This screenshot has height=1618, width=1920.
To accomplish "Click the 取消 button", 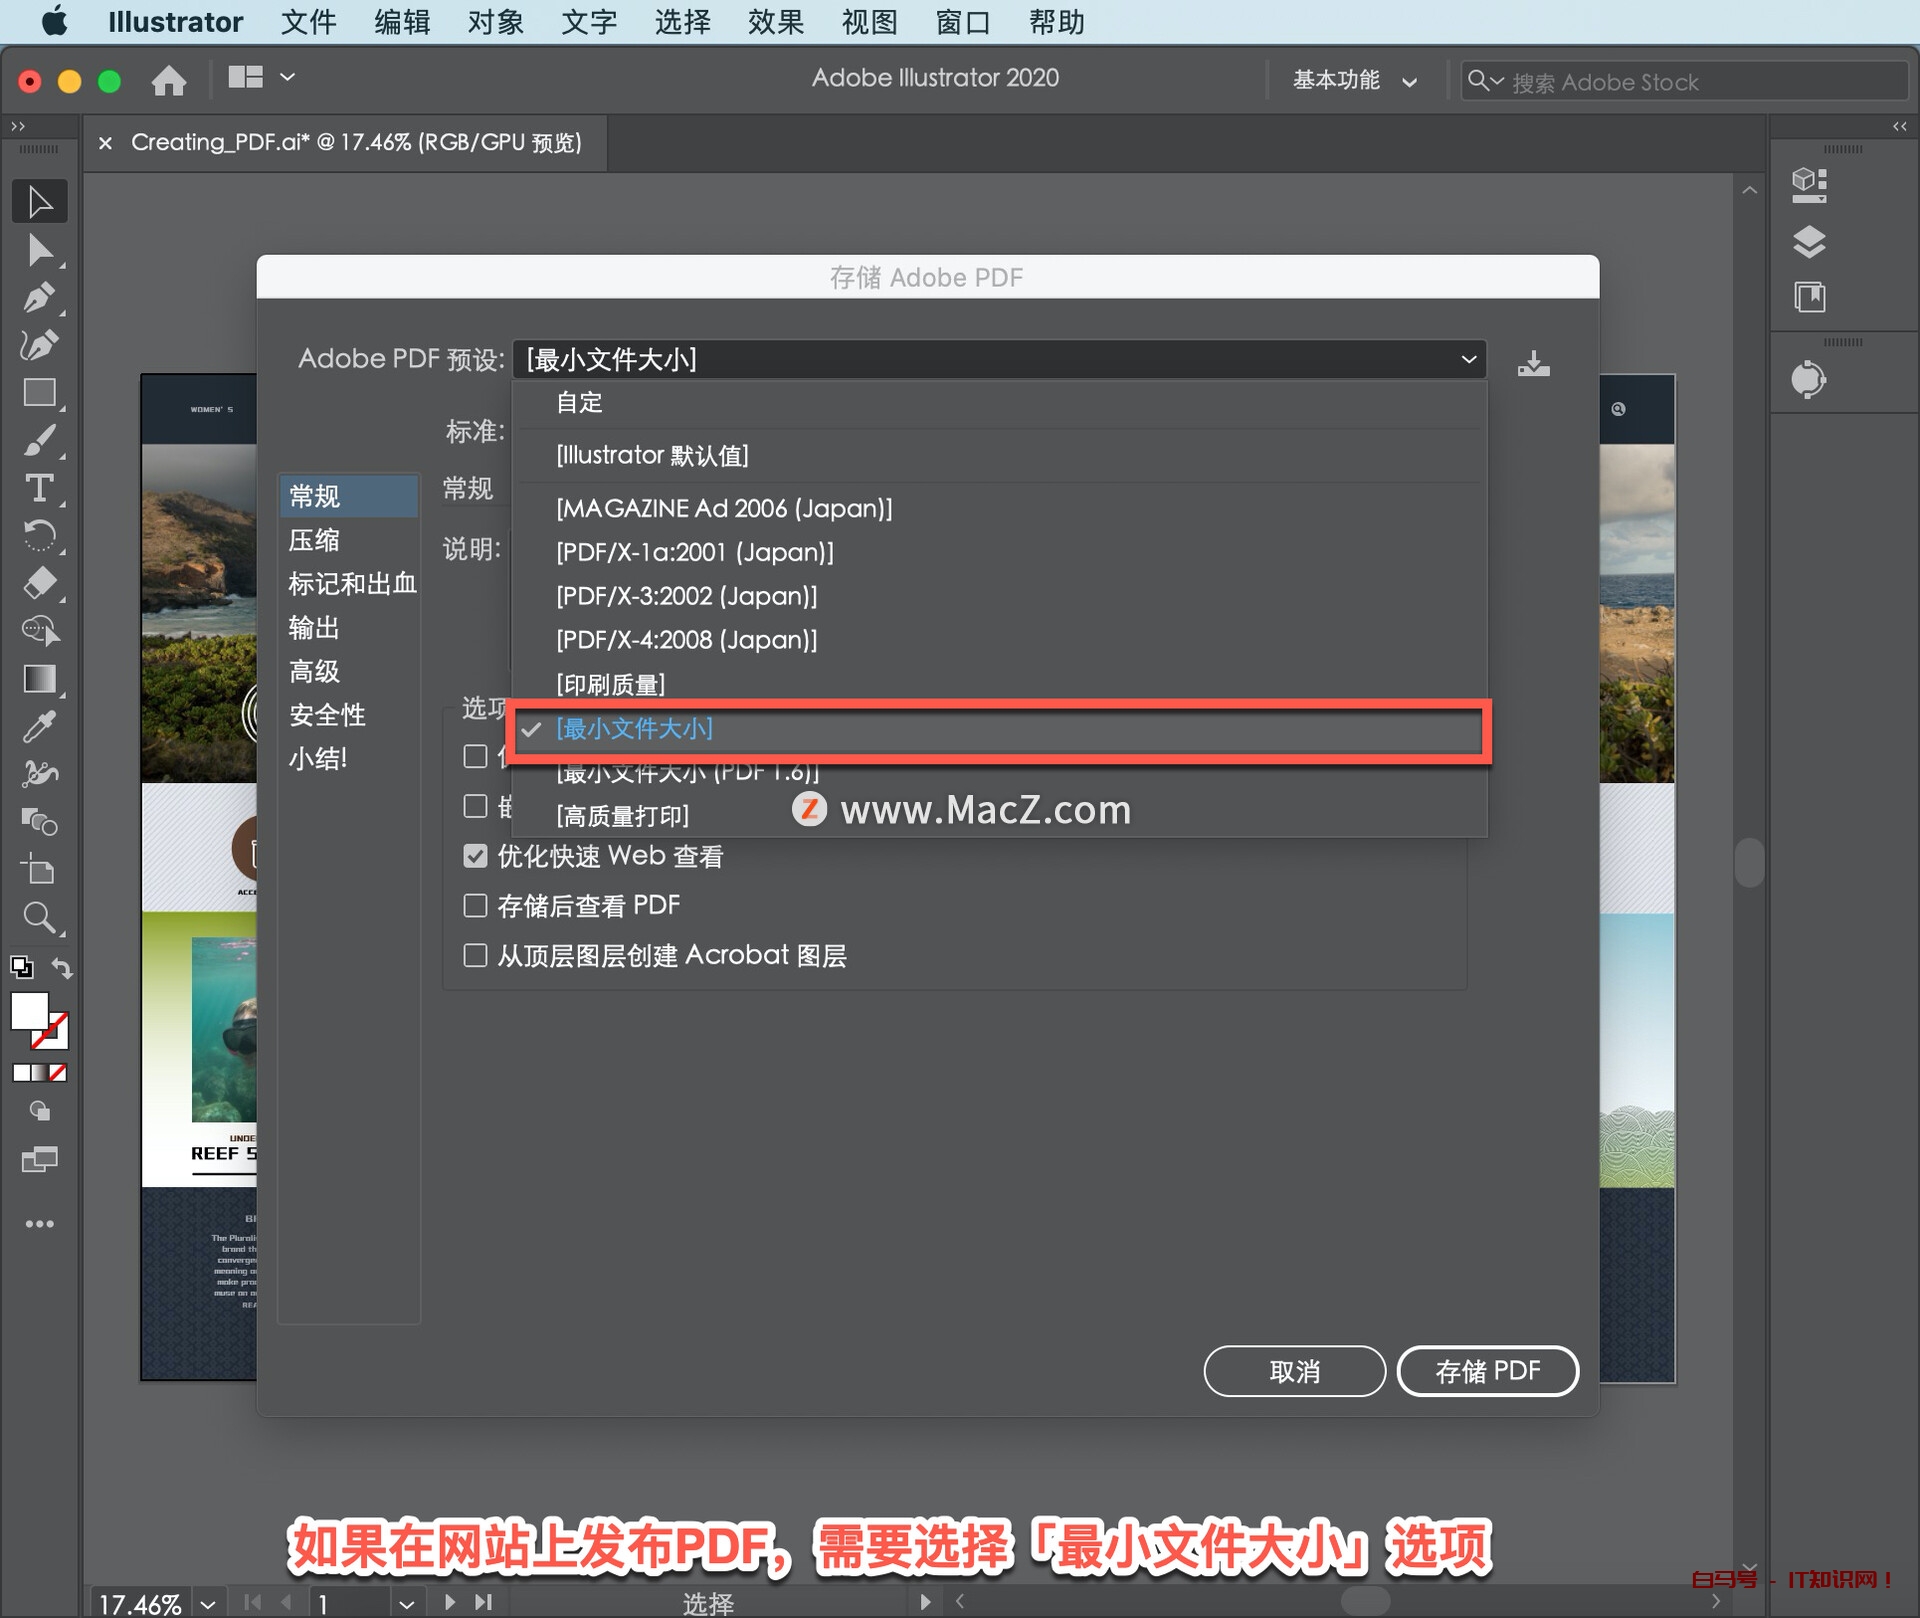I will click(x=1294, y=1371).
